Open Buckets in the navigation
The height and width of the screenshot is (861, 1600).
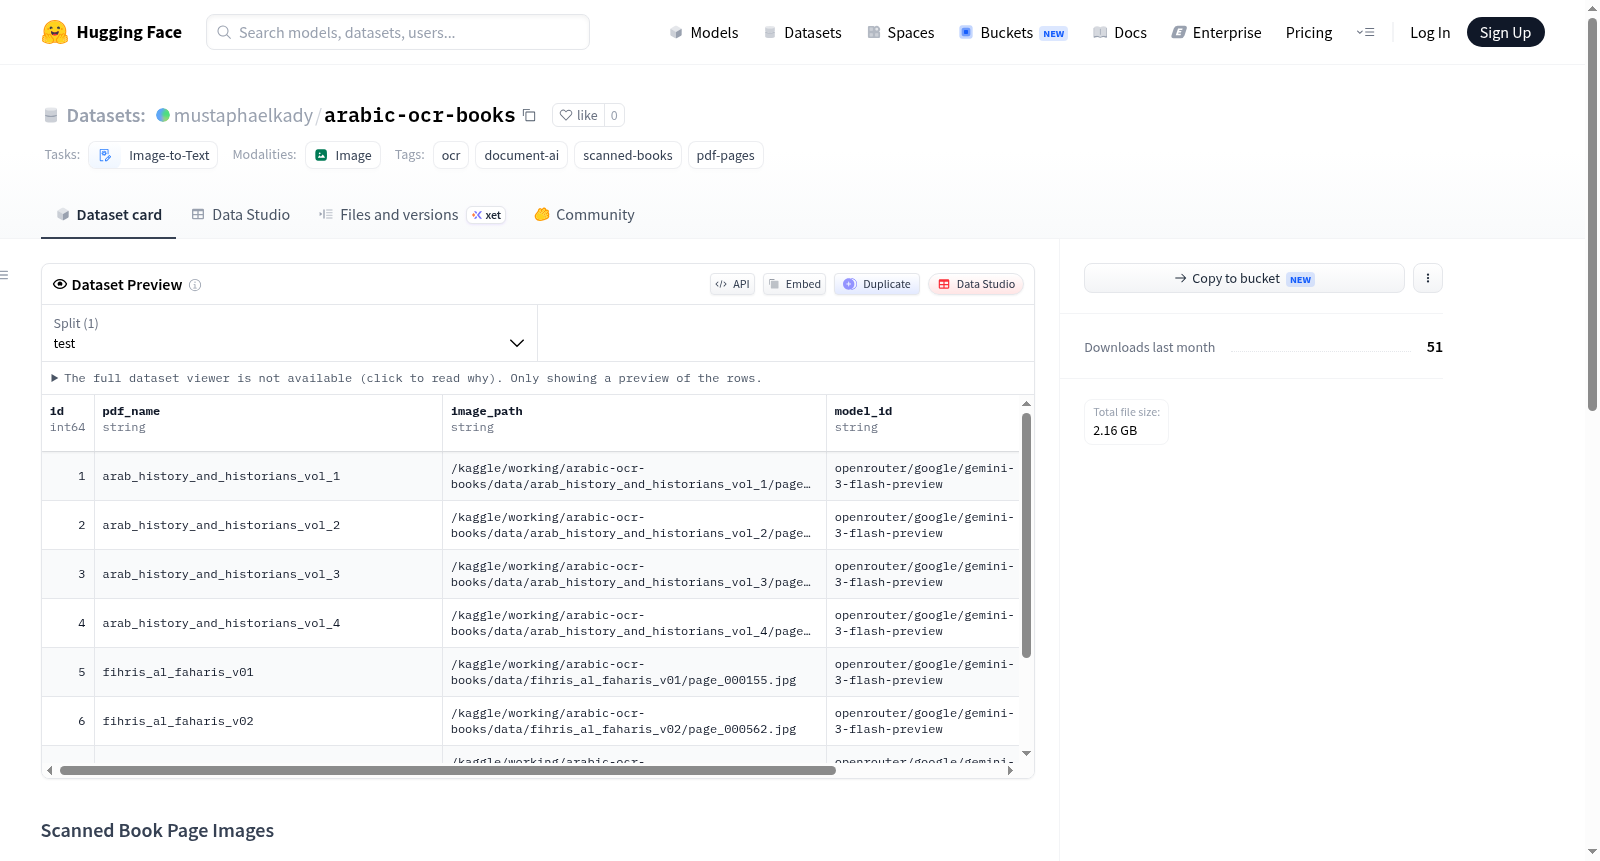click(1013, 32)
